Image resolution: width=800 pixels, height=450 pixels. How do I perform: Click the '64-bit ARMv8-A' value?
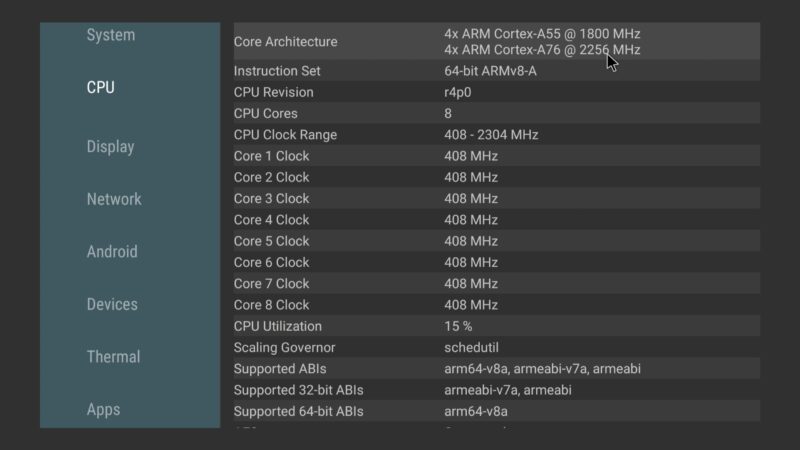(490, 71)
